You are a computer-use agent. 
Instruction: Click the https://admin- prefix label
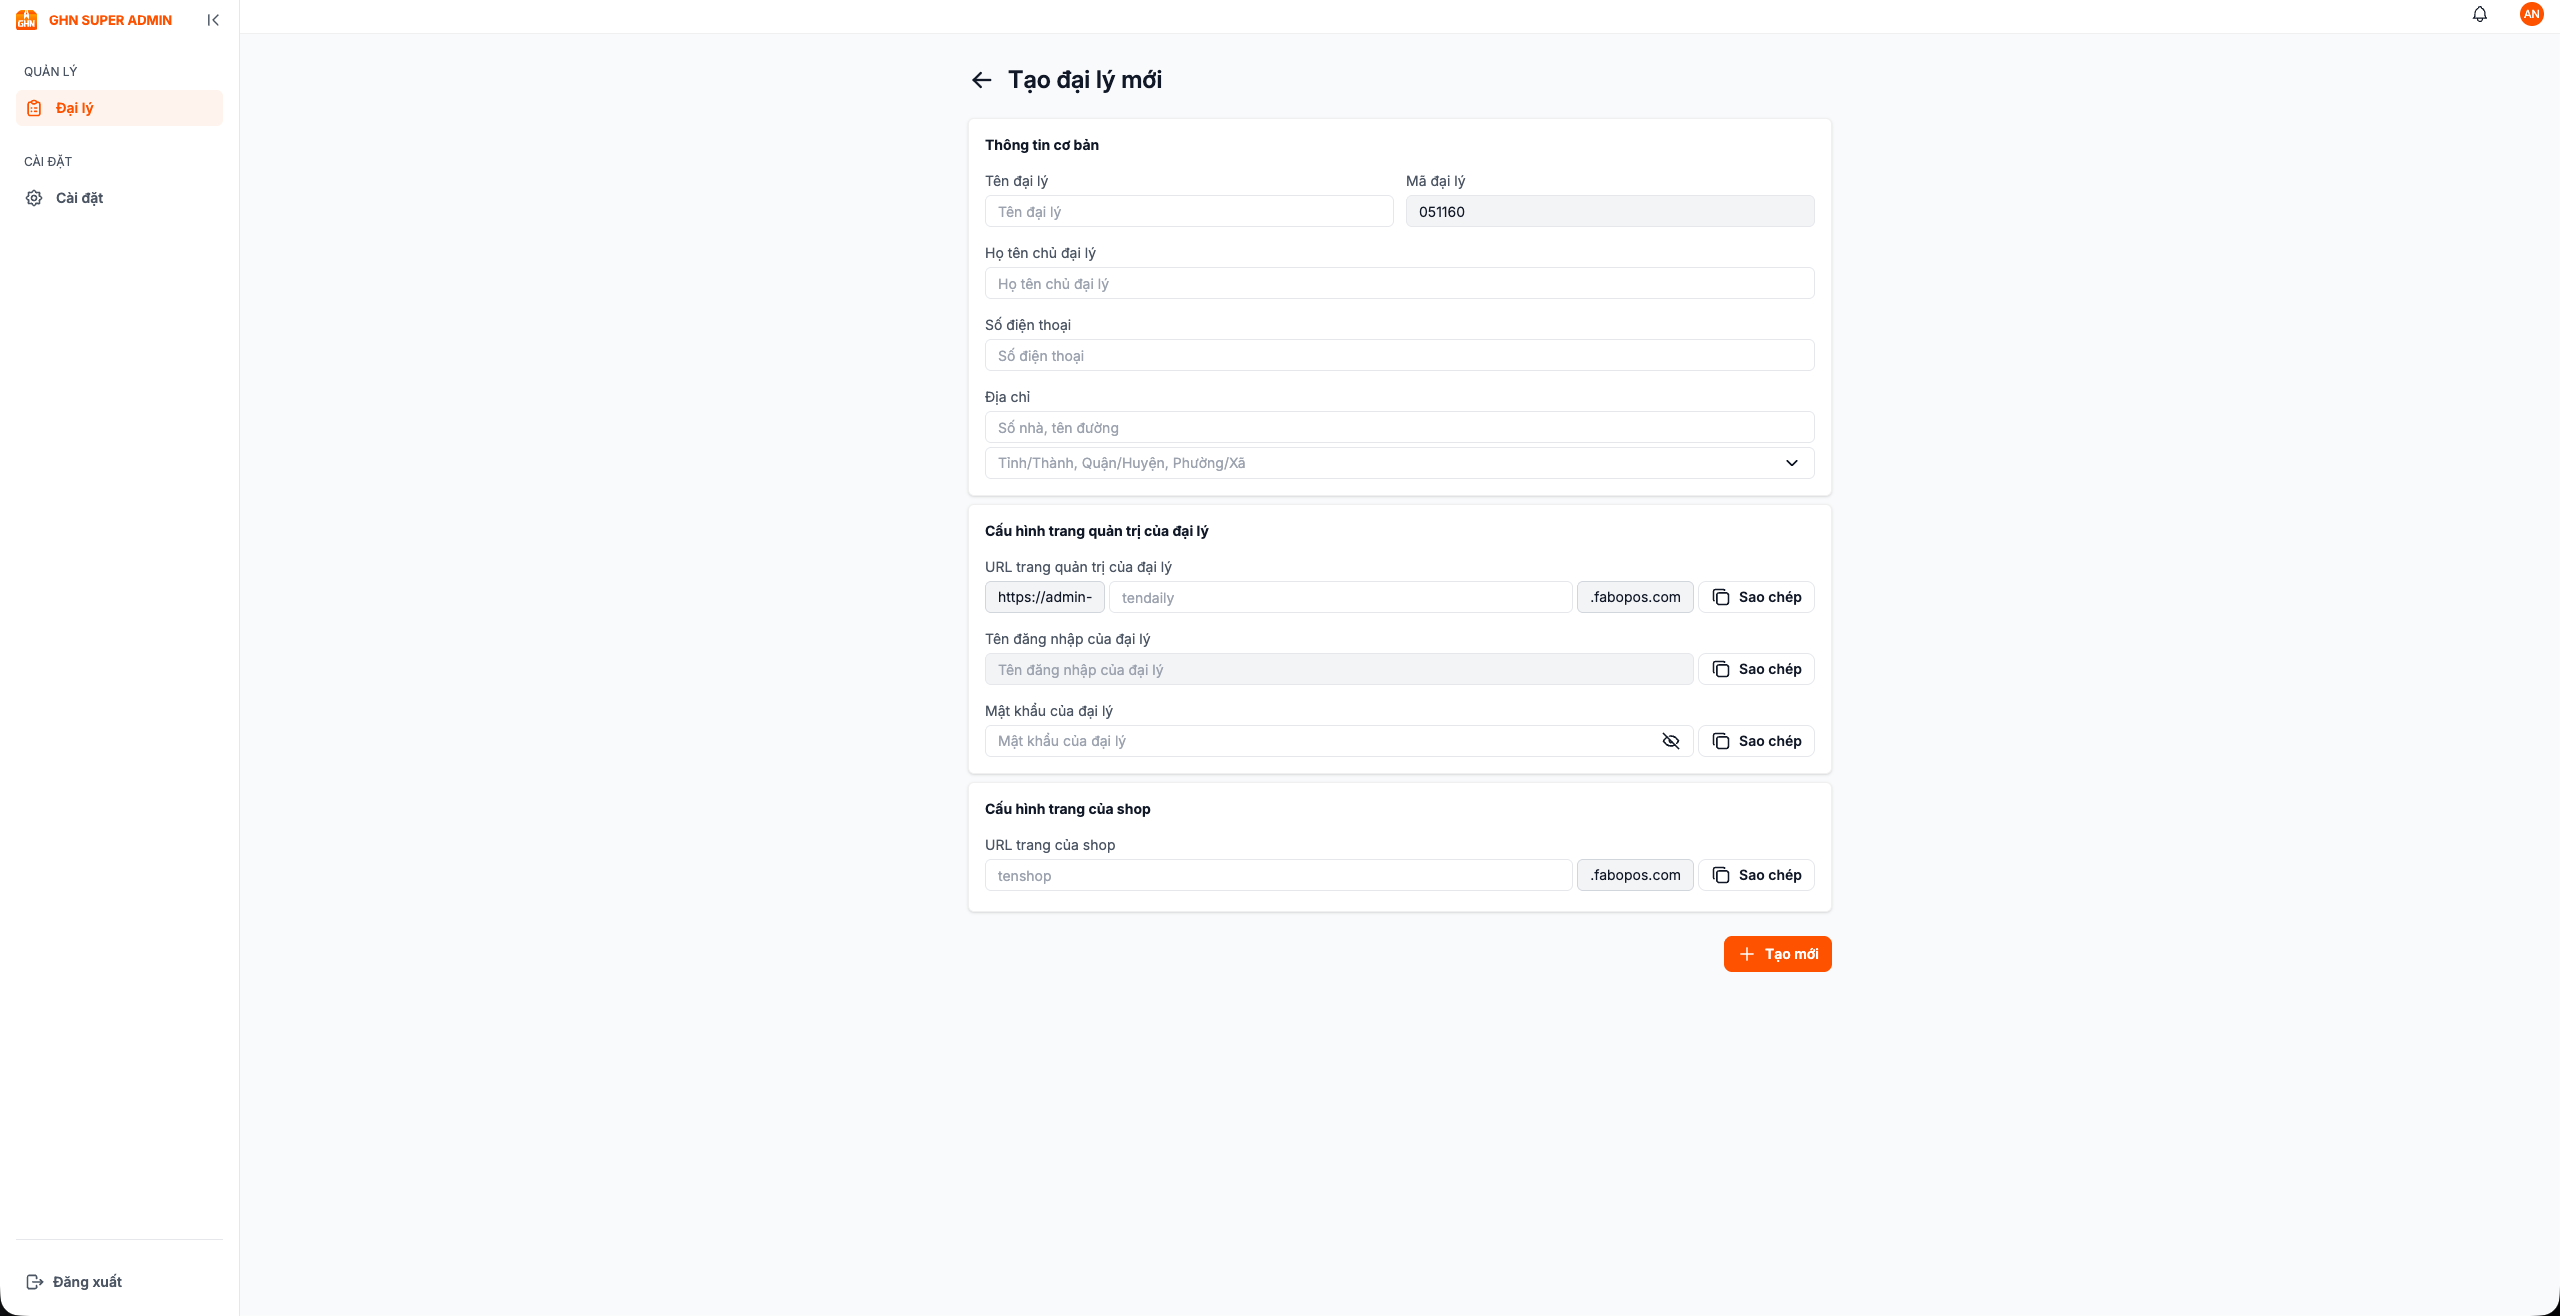point(1045,597)
